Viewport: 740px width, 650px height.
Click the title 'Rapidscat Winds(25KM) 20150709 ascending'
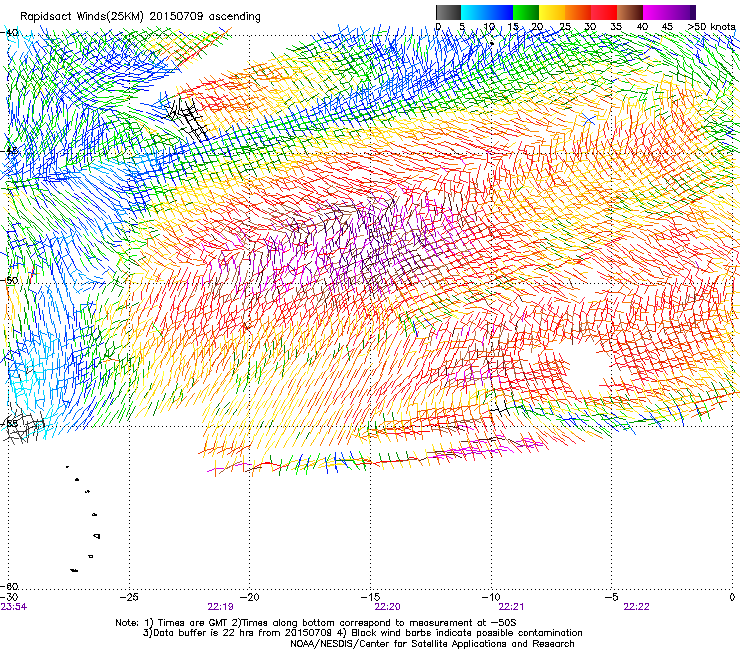point(140,16)
